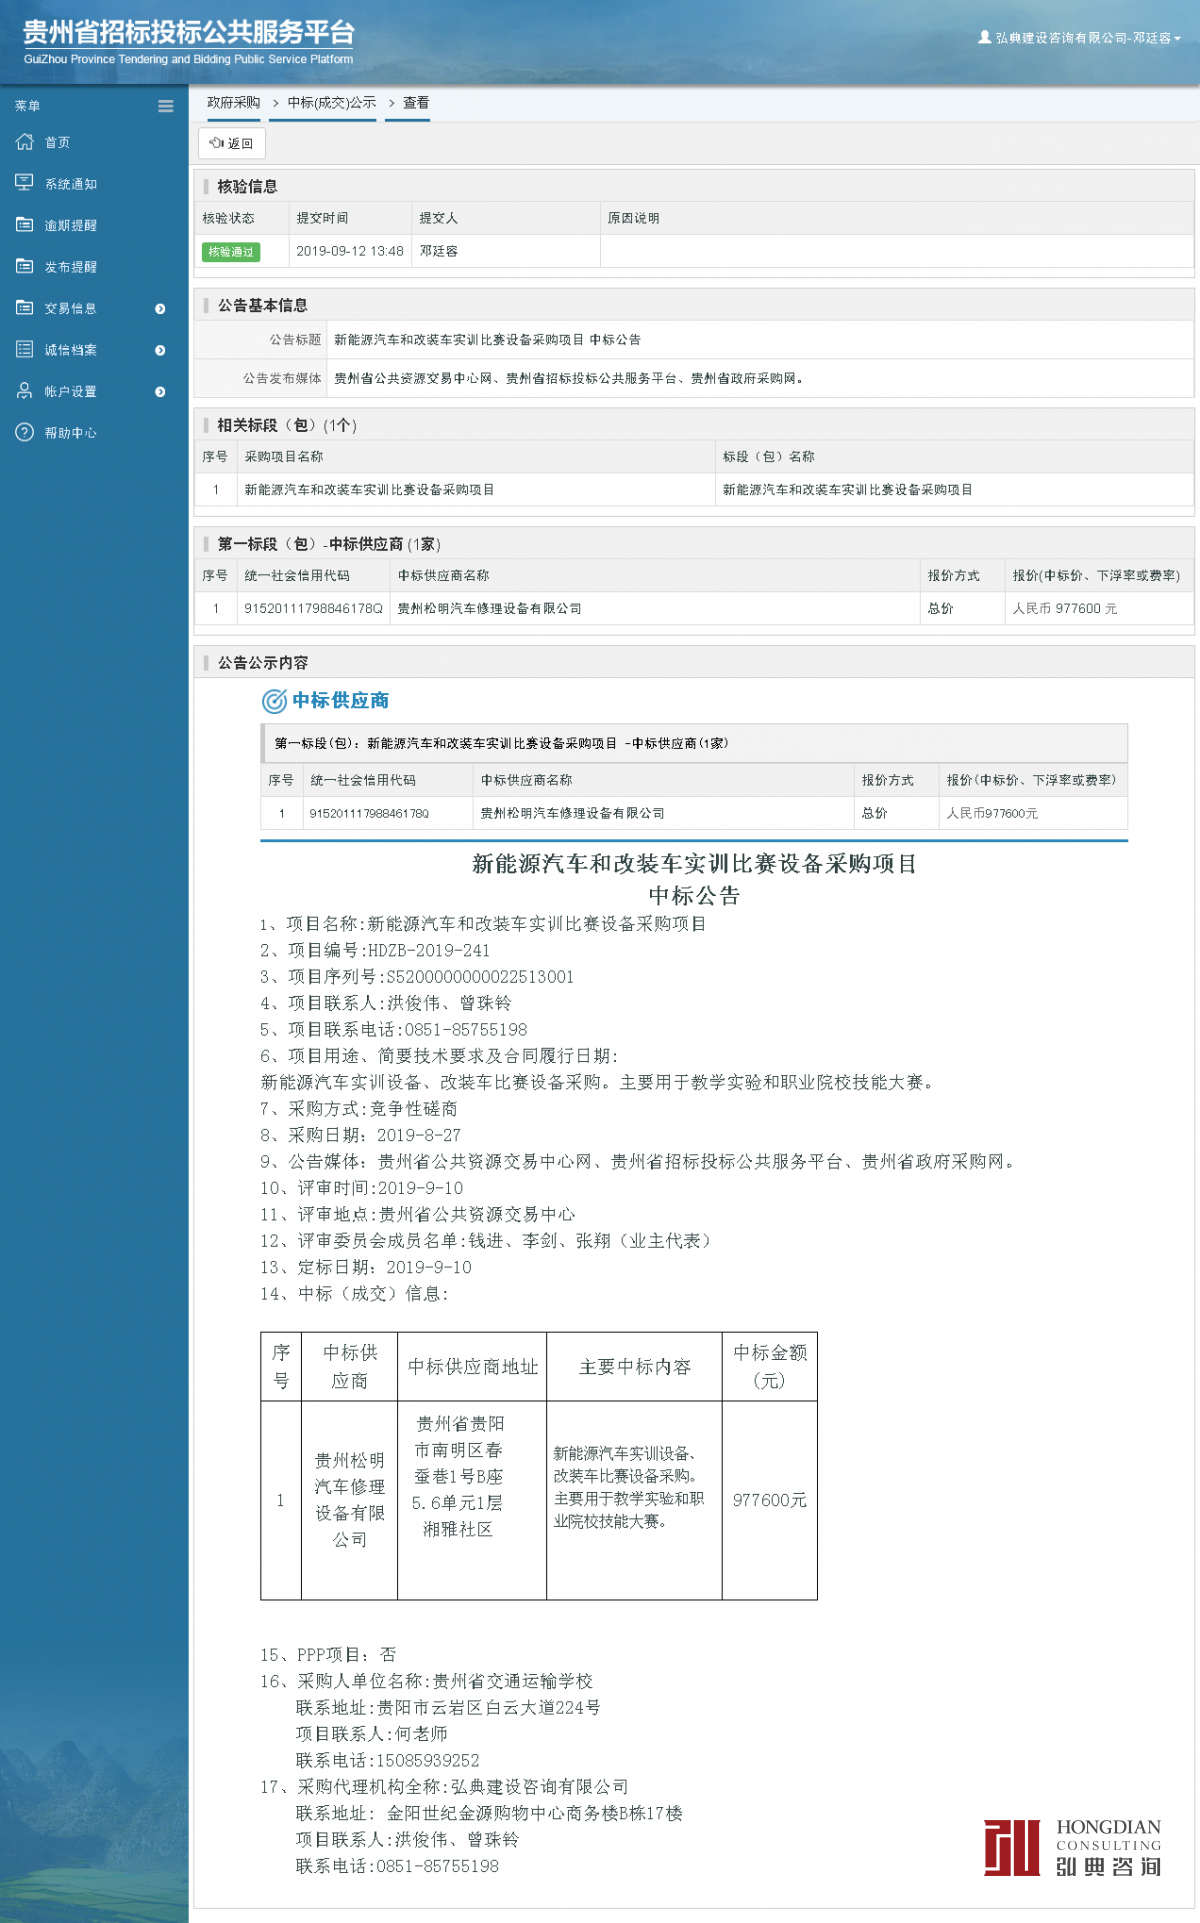Image resolution: width=1200 pixels, height=1923 pixels.
Task: Open 首页 in the sidebar
Action: click(57, 143)
